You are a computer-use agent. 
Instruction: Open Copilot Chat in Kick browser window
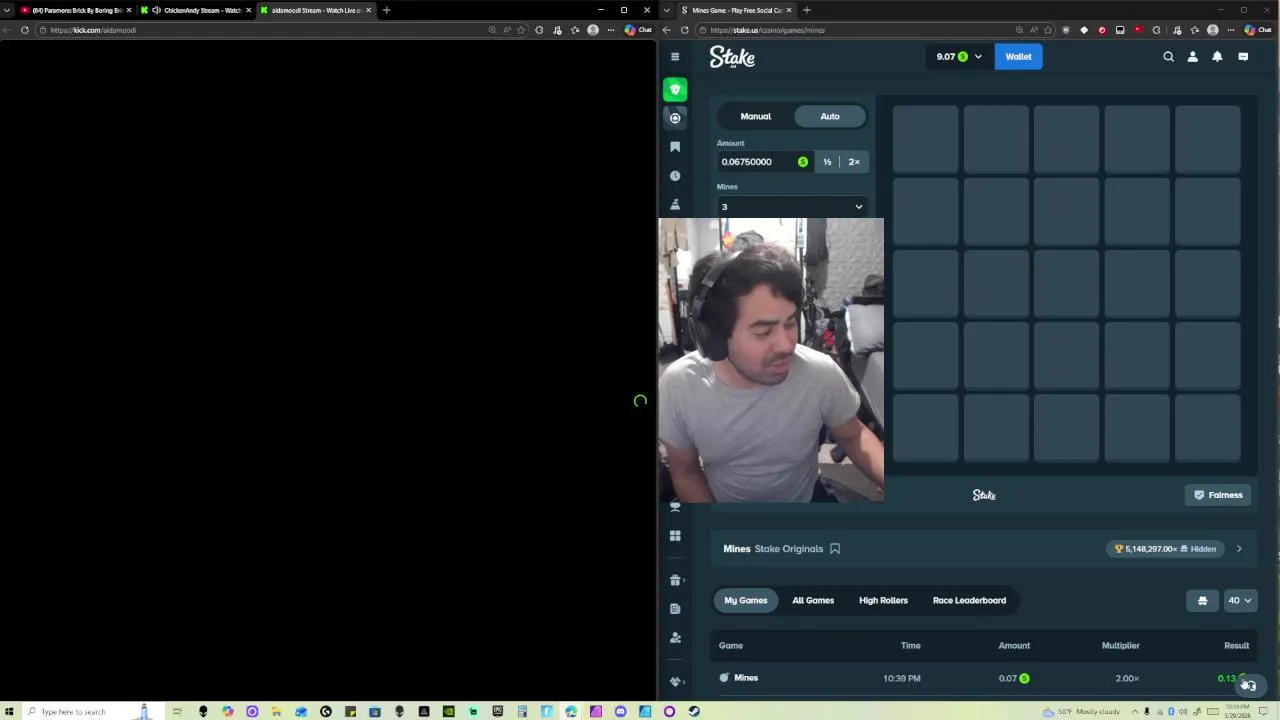click(638, 30)
